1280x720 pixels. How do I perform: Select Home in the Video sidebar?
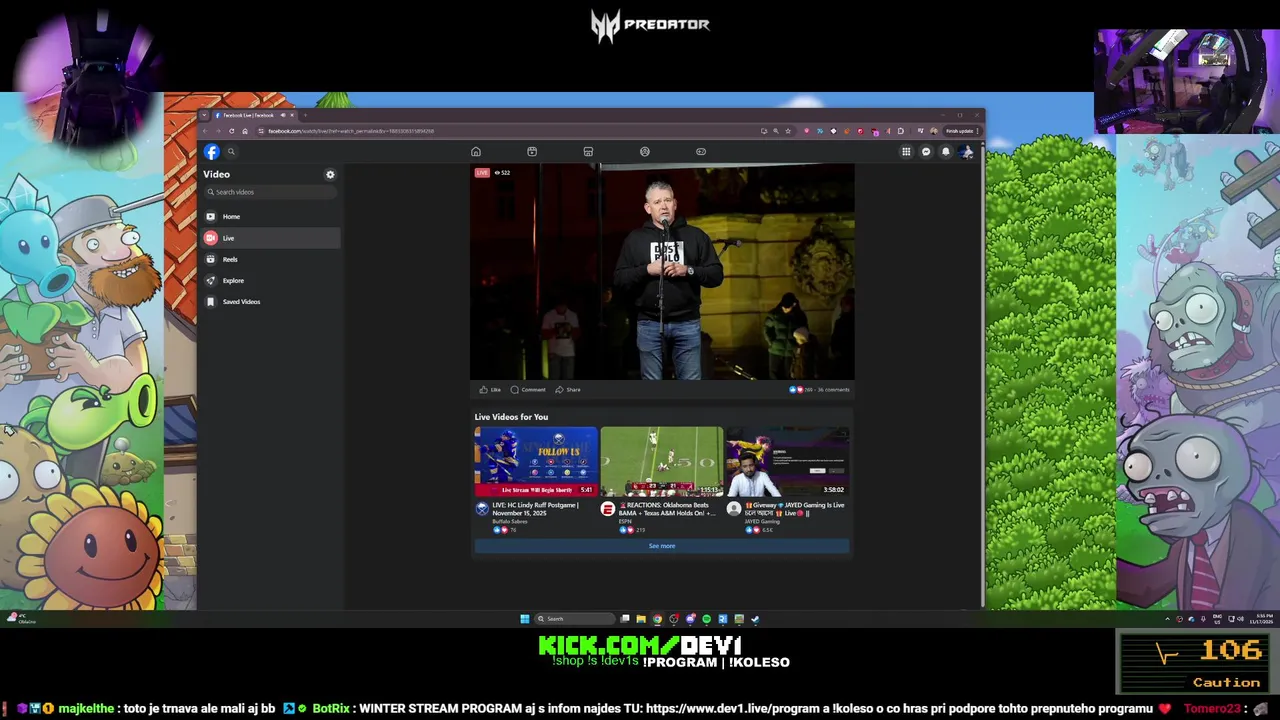click(269, 216)
